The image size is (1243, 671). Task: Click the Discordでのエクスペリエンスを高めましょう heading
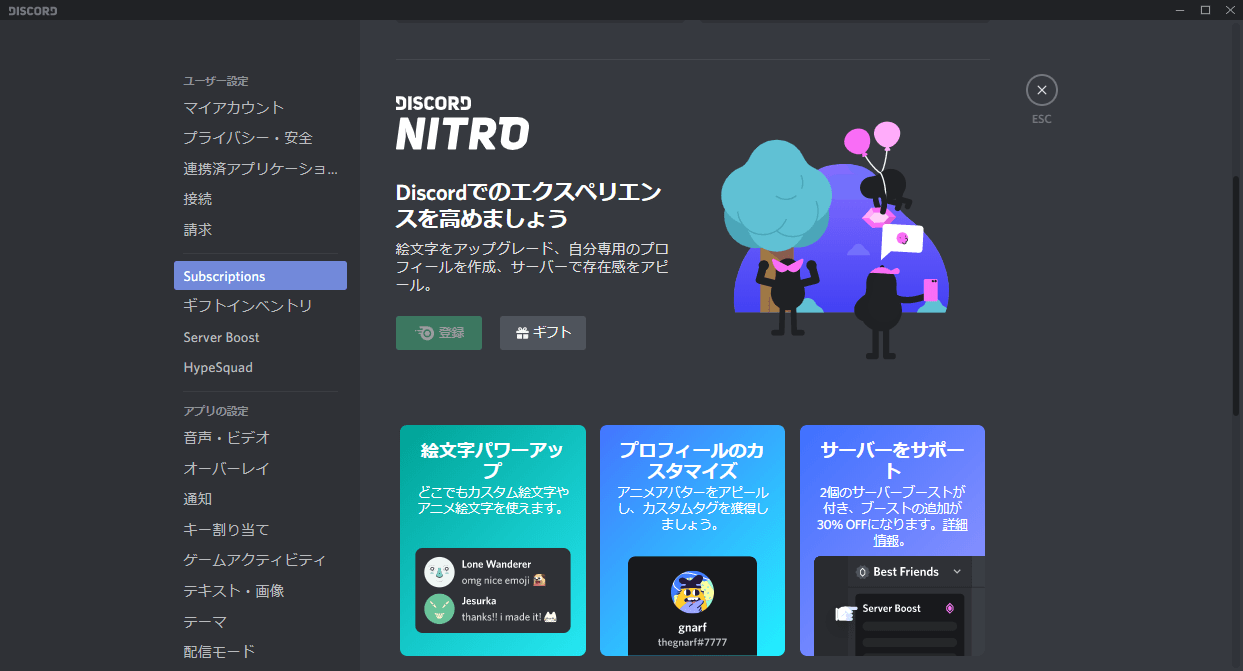pos(530,205)
